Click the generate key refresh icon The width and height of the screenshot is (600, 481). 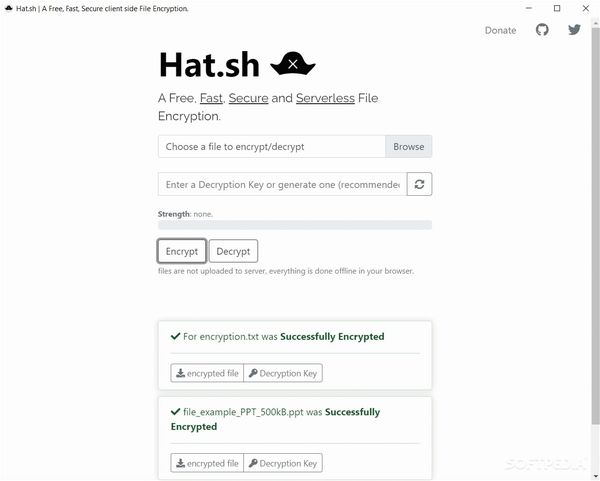click(419, 184)
